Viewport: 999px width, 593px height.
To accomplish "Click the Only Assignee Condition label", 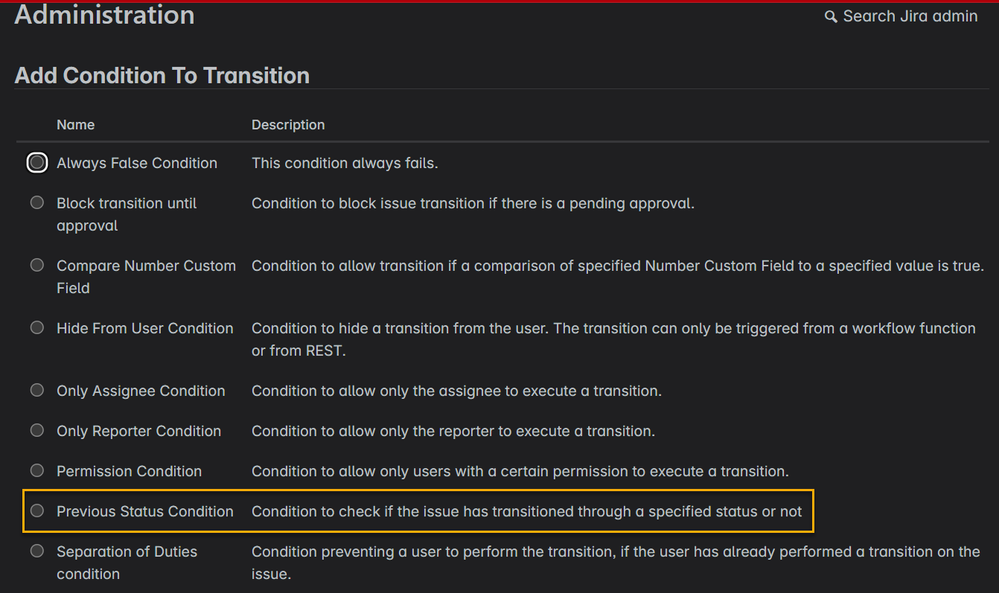I will [x=141, y=391].
